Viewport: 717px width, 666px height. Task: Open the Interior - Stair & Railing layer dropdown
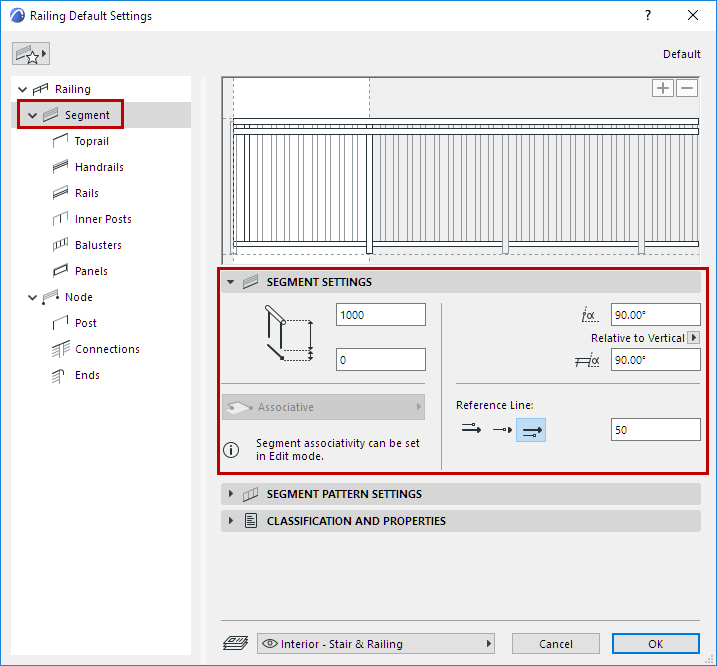[x=376, y=644]
